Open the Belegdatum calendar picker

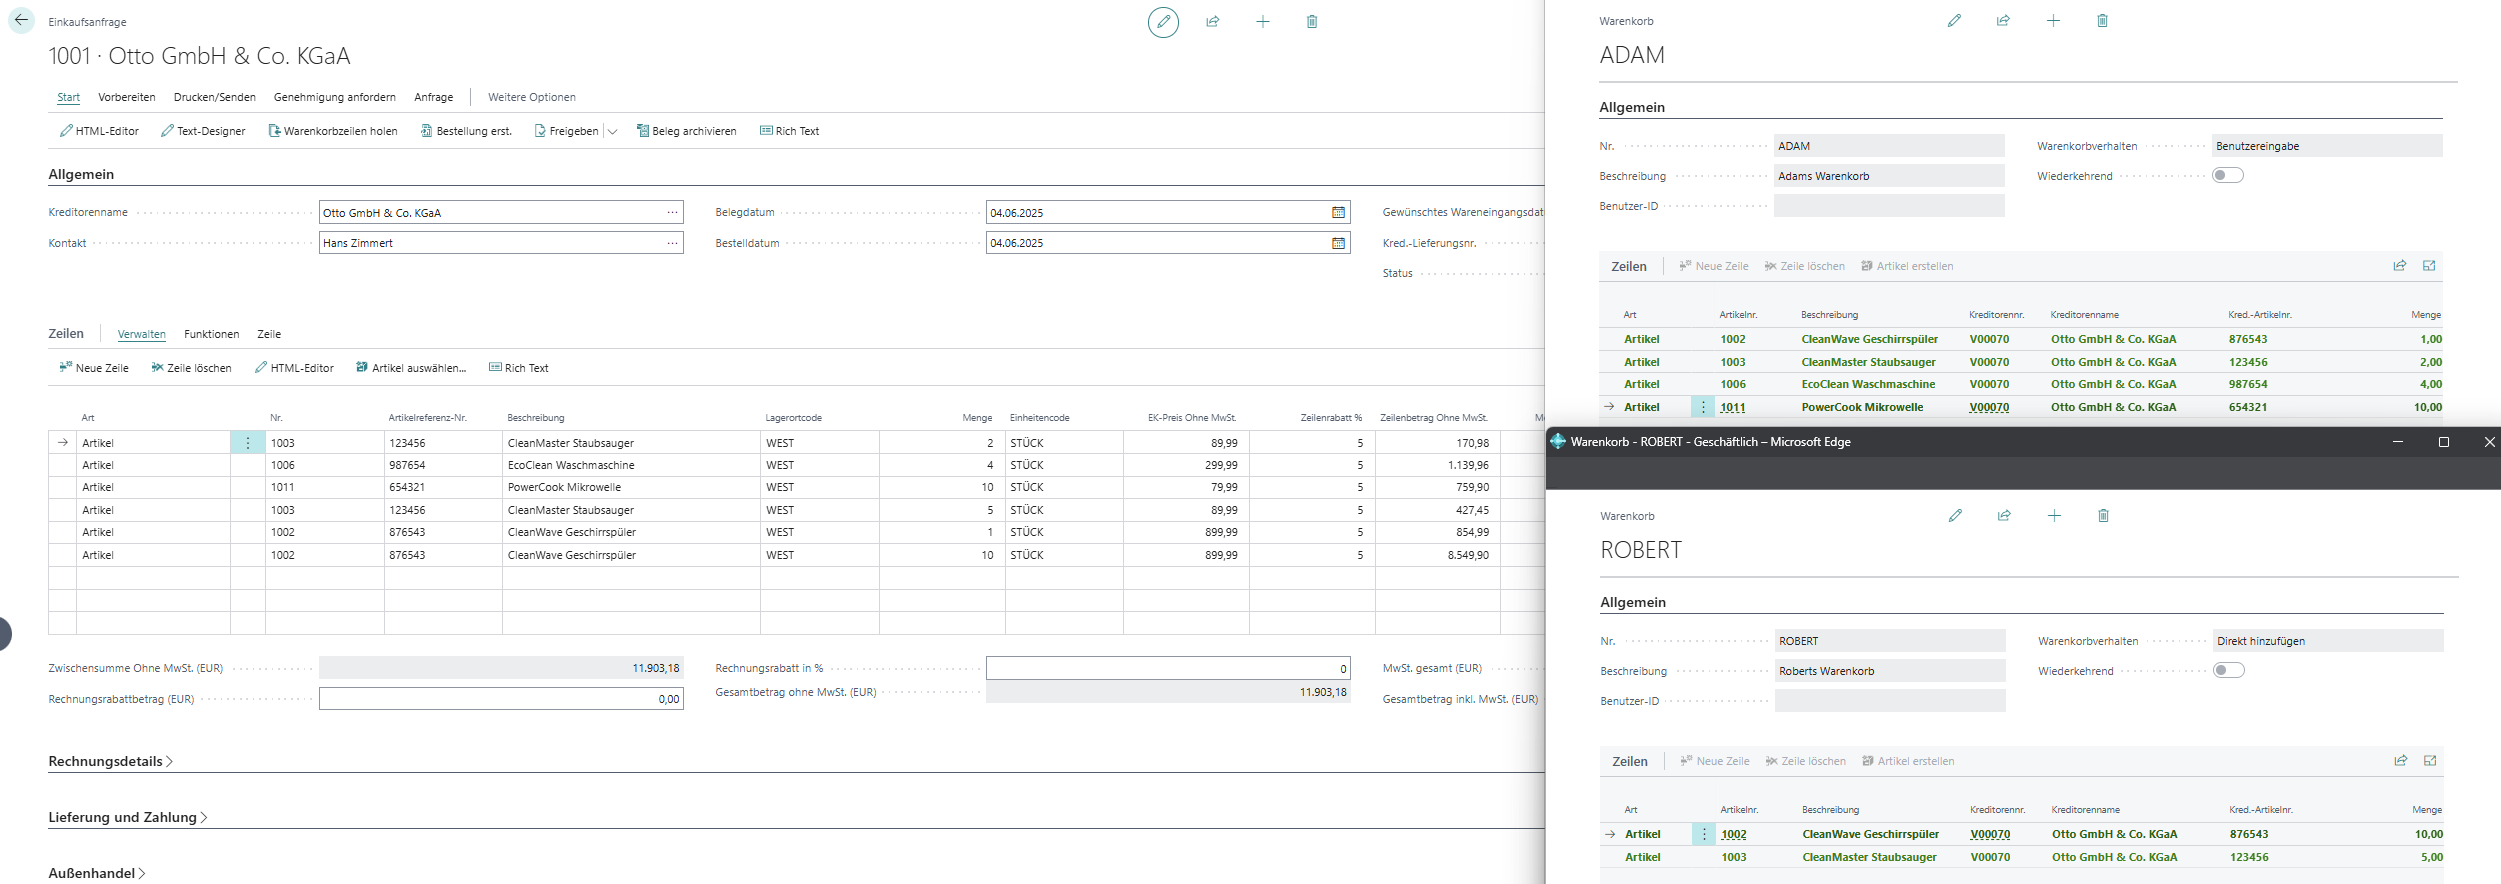pyautogui.click(x=1338, y=213)
